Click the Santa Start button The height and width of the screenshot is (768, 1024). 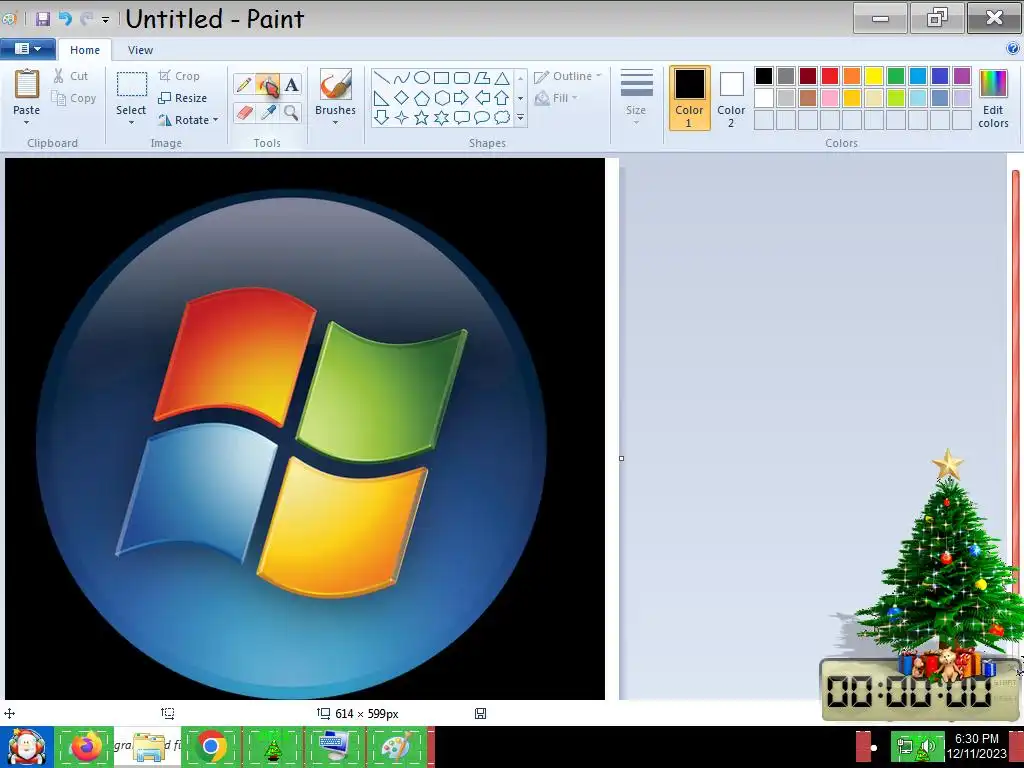point(26,746)
